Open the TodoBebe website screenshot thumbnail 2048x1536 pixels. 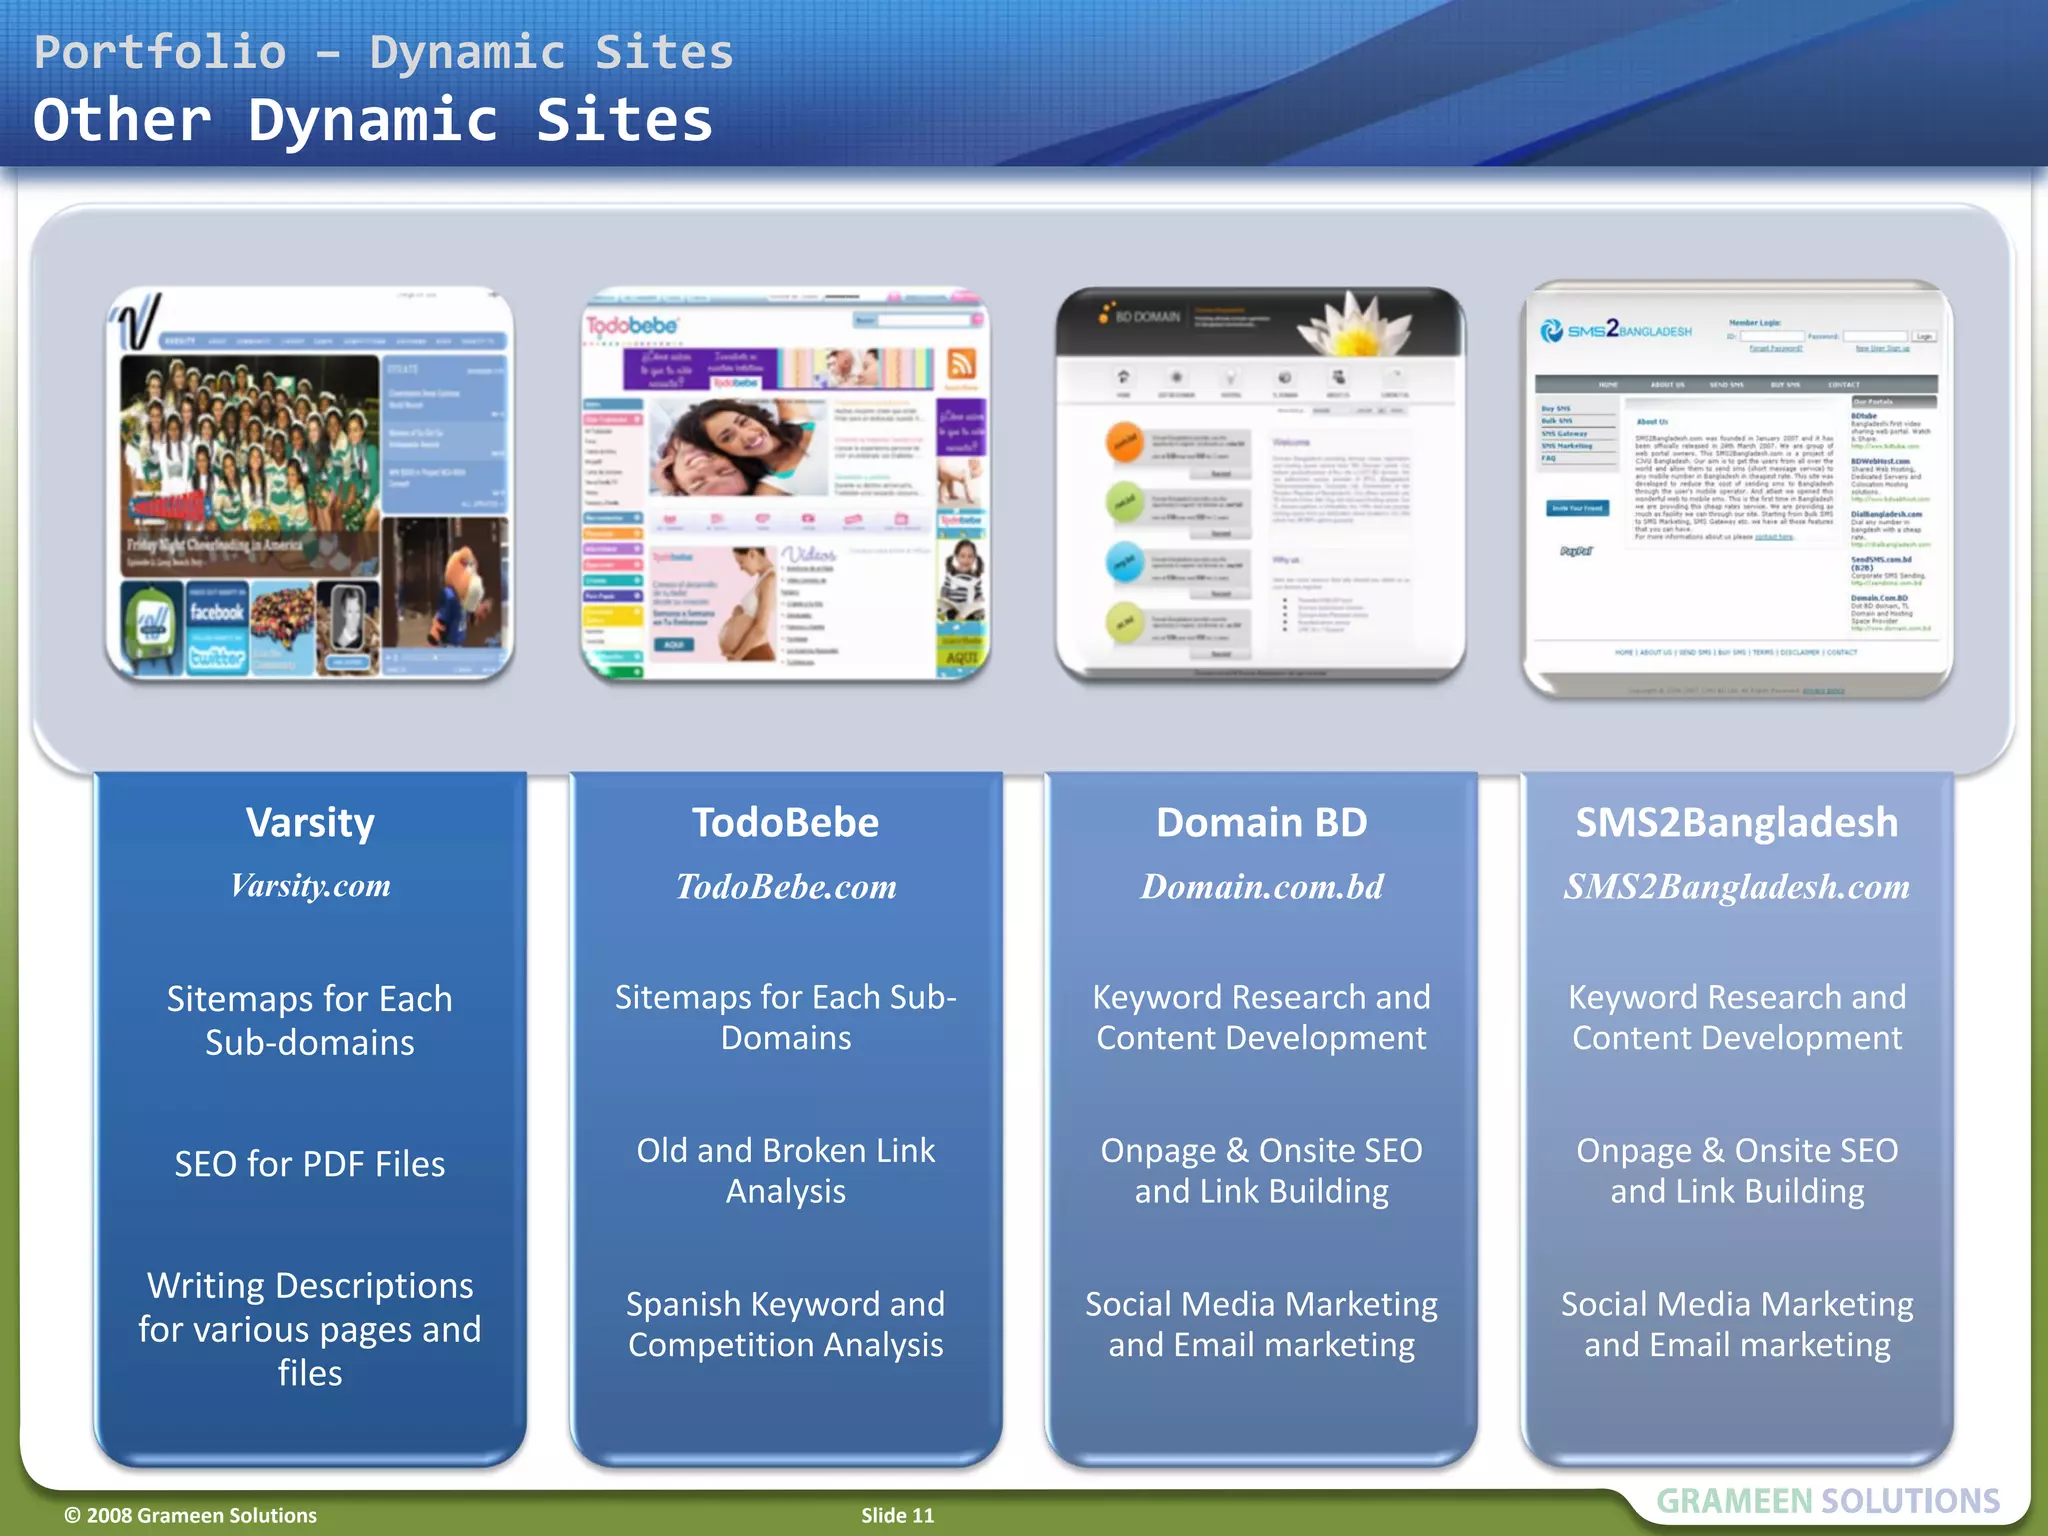(786, 485)
